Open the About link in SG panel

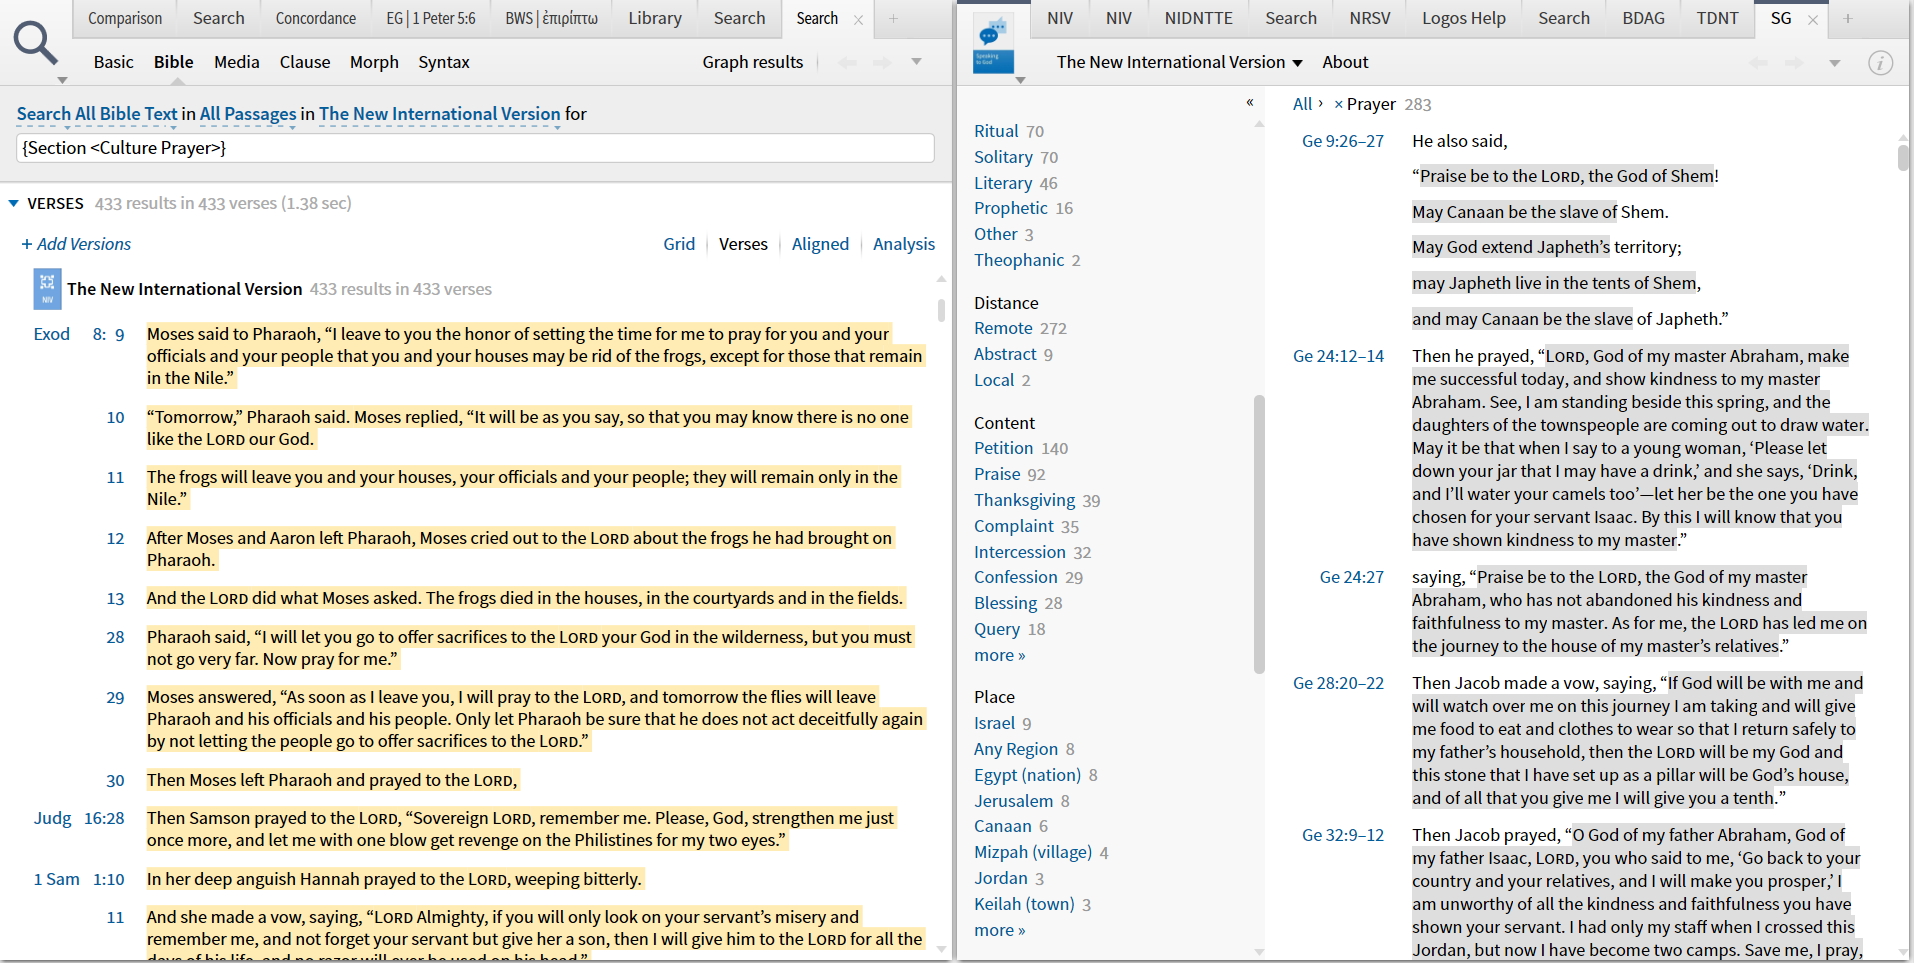(x=1345, y=62)
